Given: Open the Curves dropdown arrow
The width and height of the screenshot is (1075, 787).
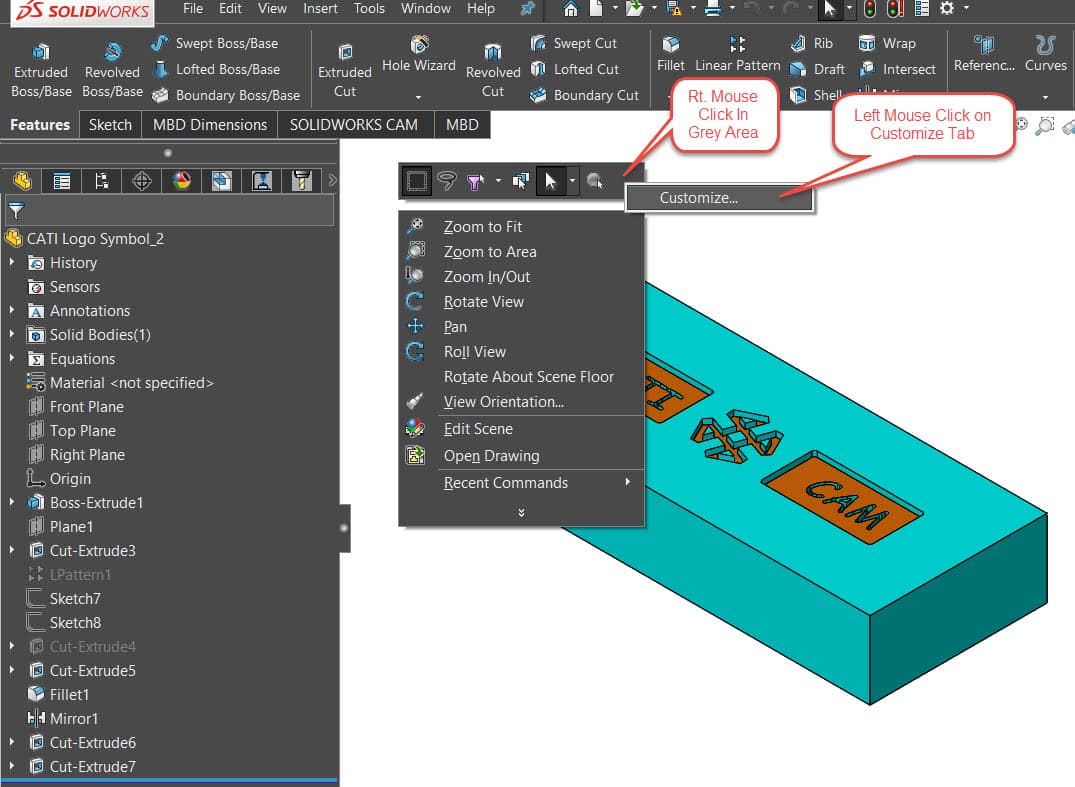Looking at the screenshot, I should (1046, 97).
